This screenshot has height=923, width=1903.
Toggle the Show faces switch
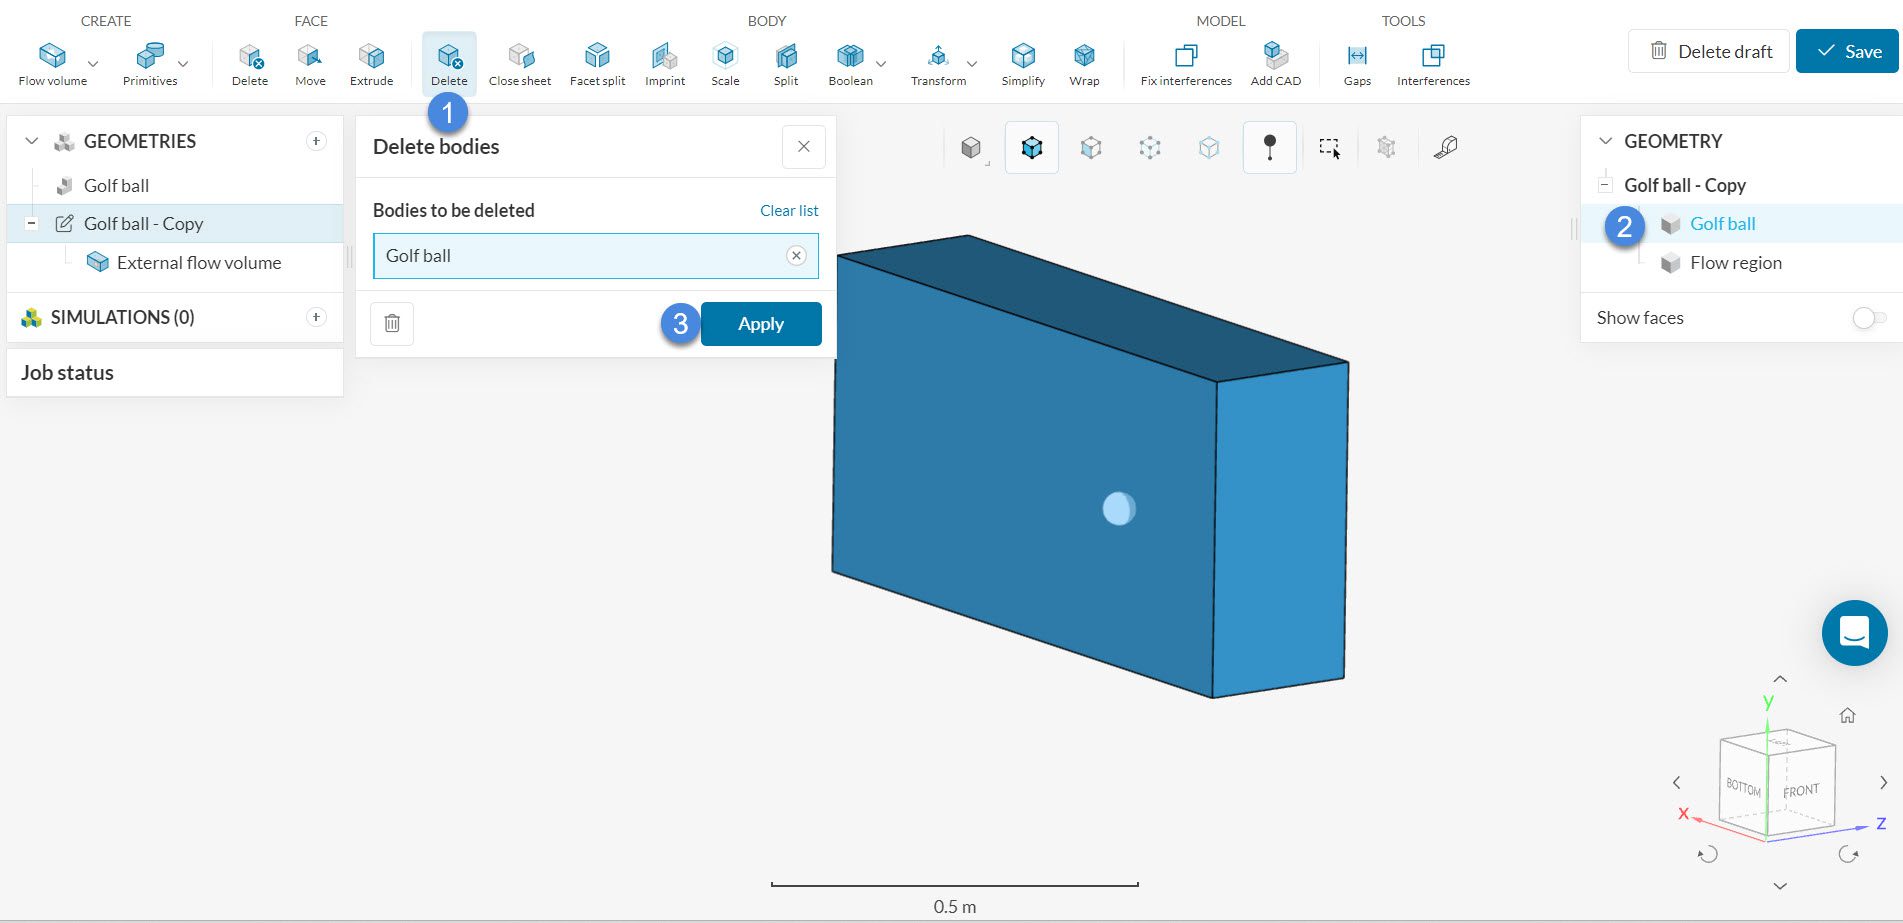point(1868,318)
